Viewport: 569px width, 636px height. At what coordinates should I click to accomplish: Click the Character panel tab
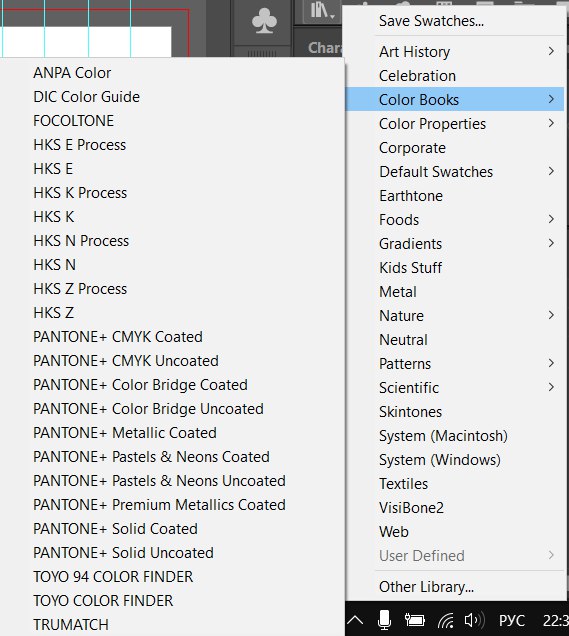[324, 48]
